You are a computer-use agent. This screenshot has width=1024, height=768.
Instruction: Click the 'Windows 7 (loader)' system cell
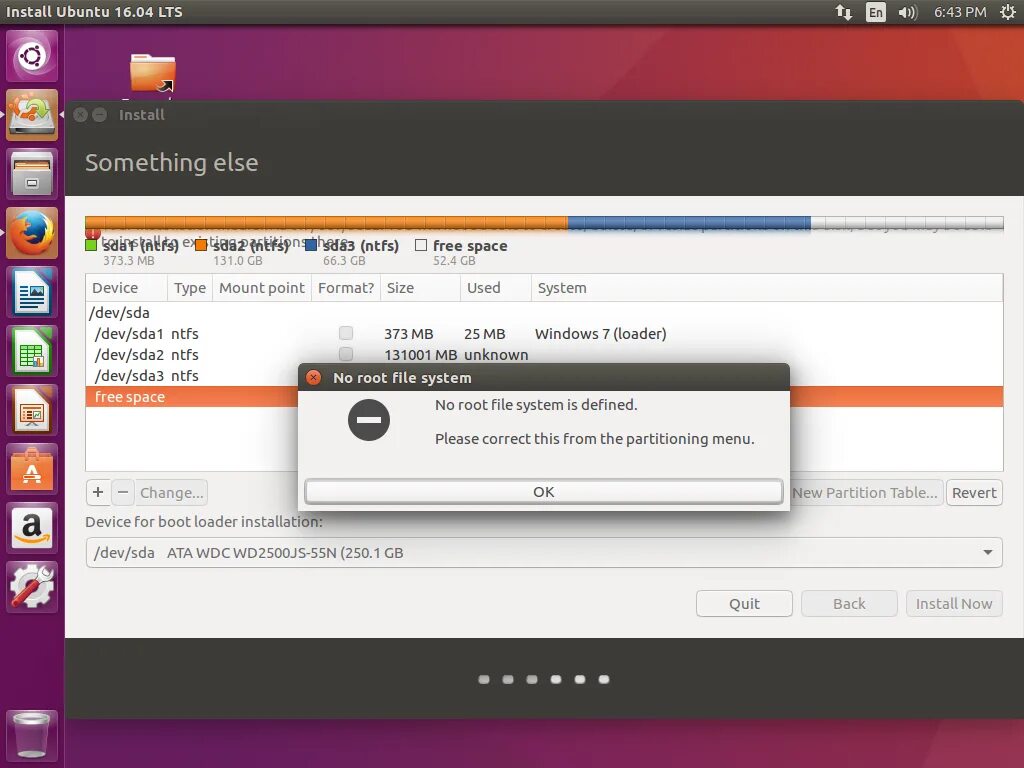tap(601, 334)
